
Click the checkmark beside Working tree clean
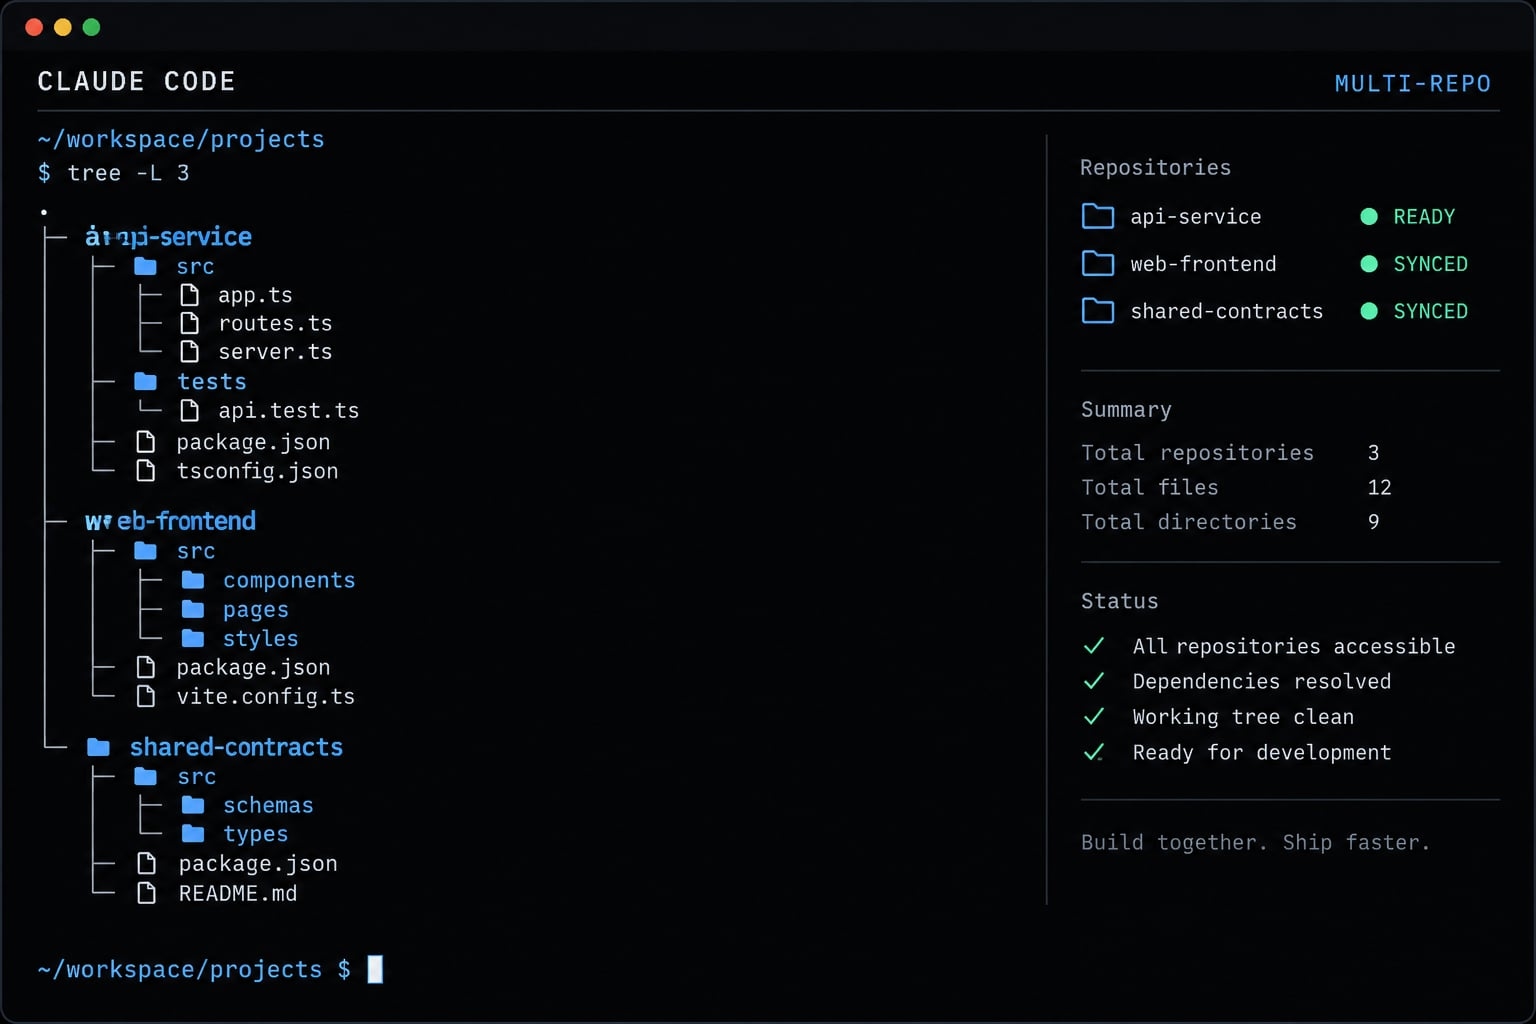pos(1094,717)
